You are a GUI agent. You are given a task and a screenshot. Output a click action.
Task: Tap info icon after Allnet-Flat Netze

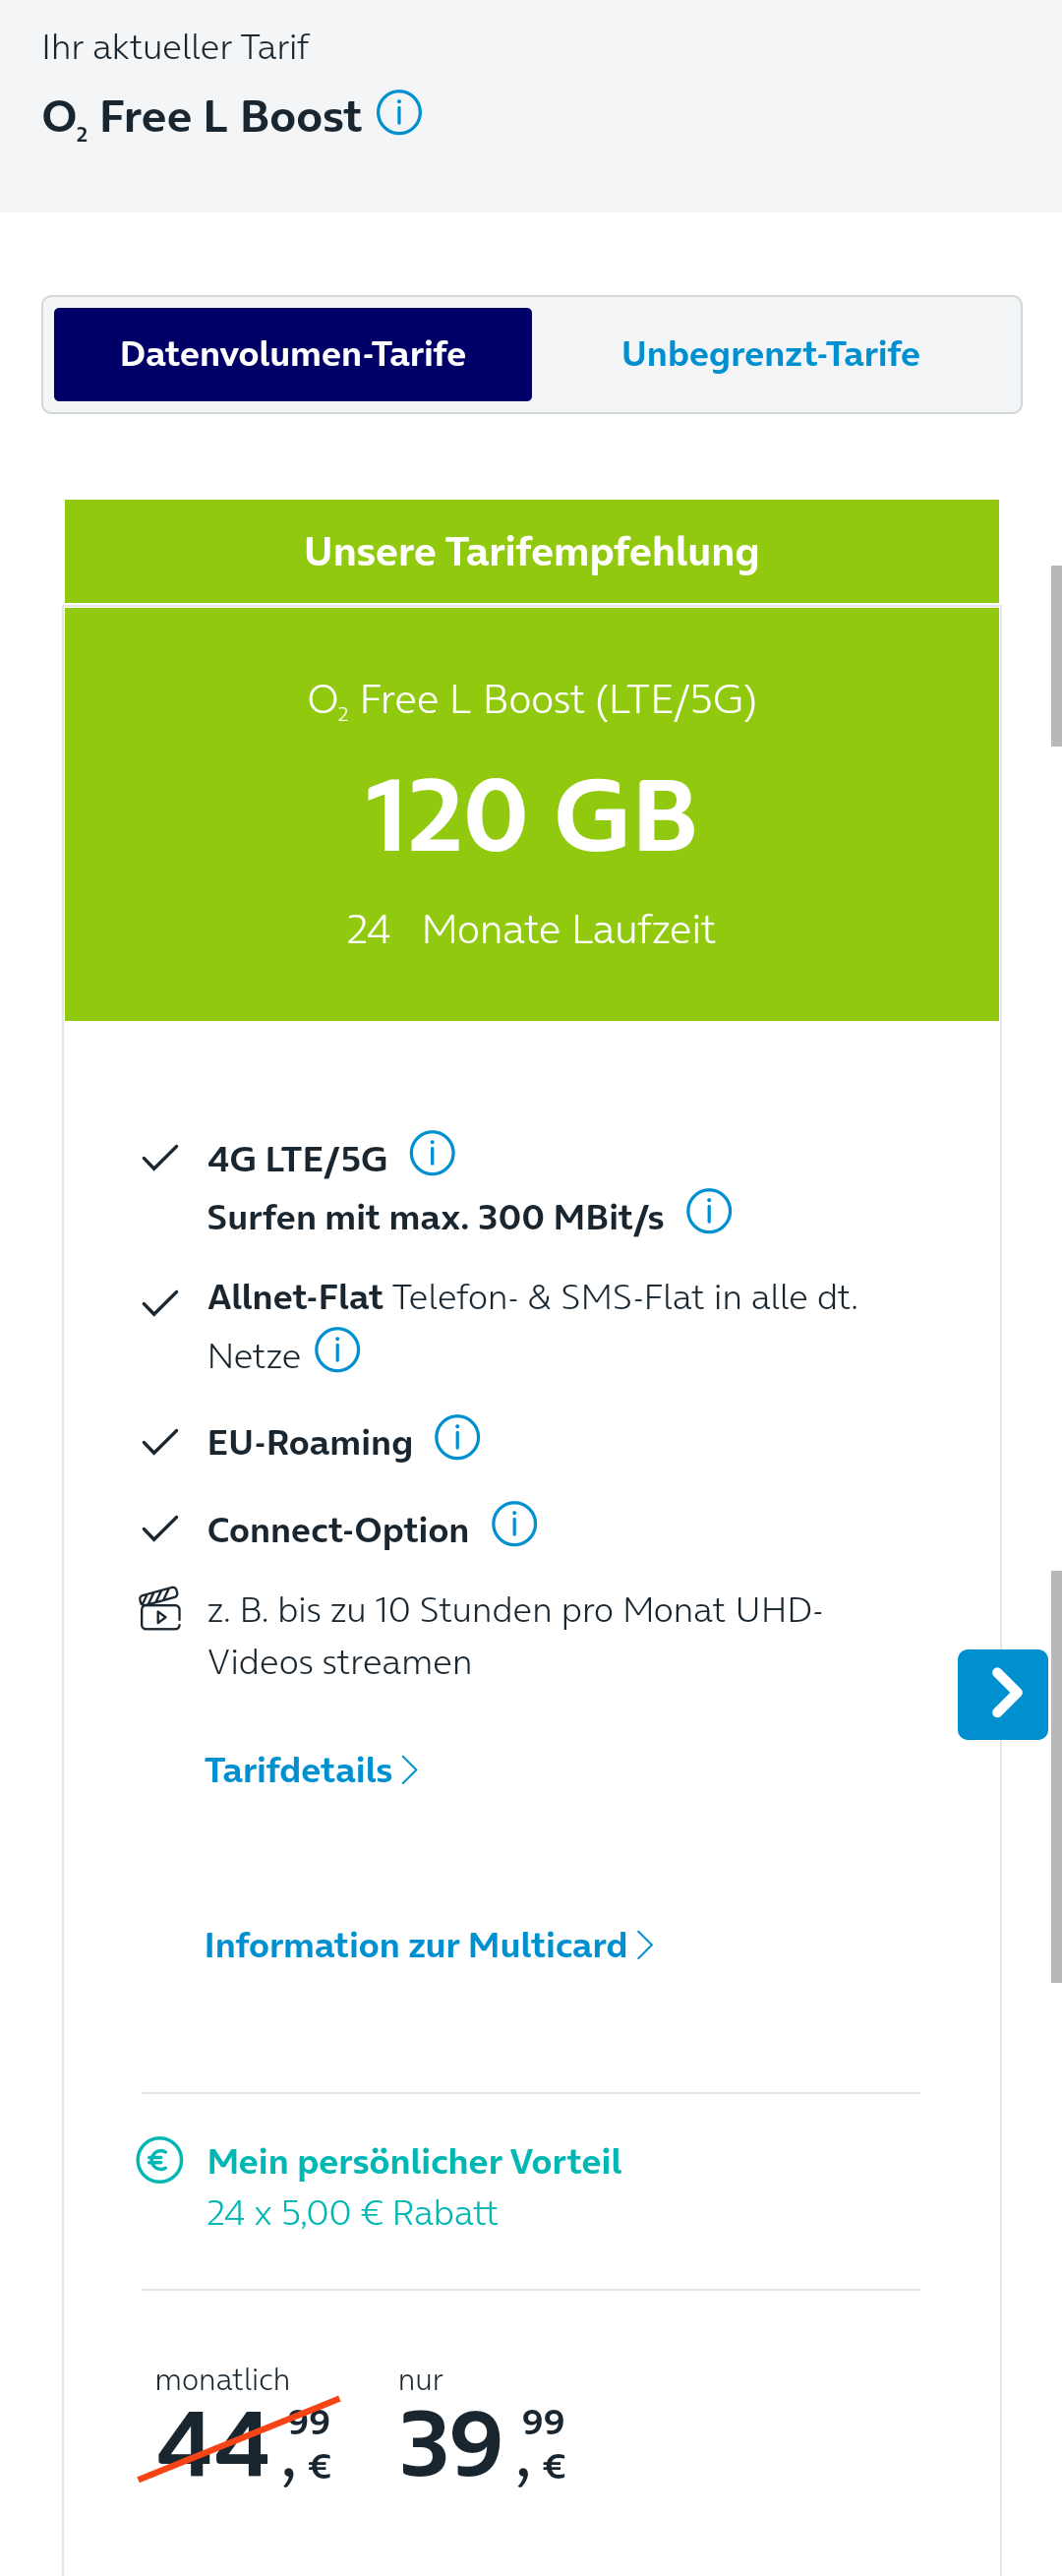click(337, 1351)
